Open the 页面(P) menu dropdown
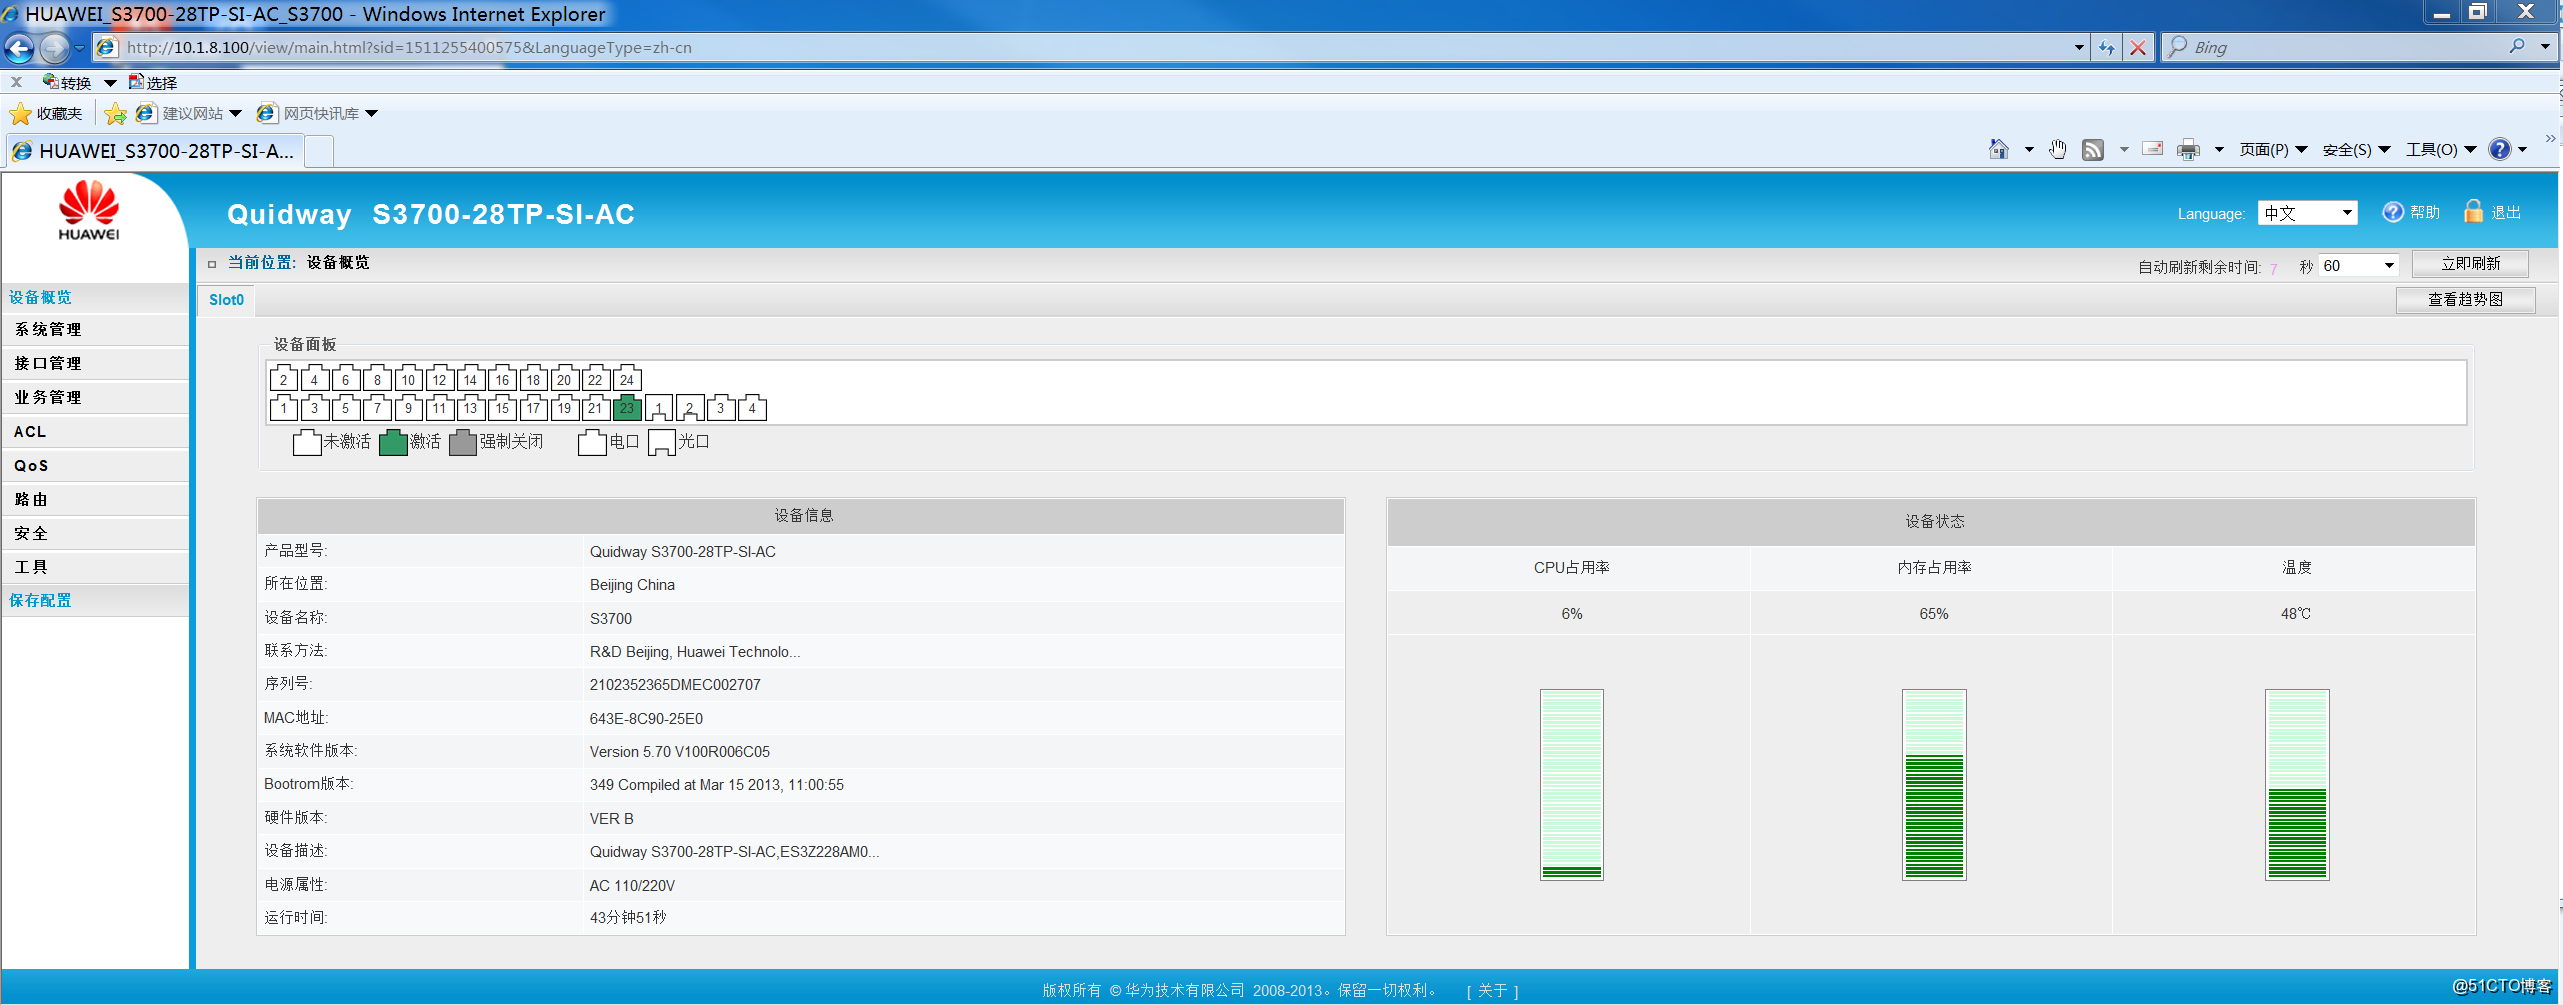This screenshot has width=2563, height=1005. coord(2273,149)
